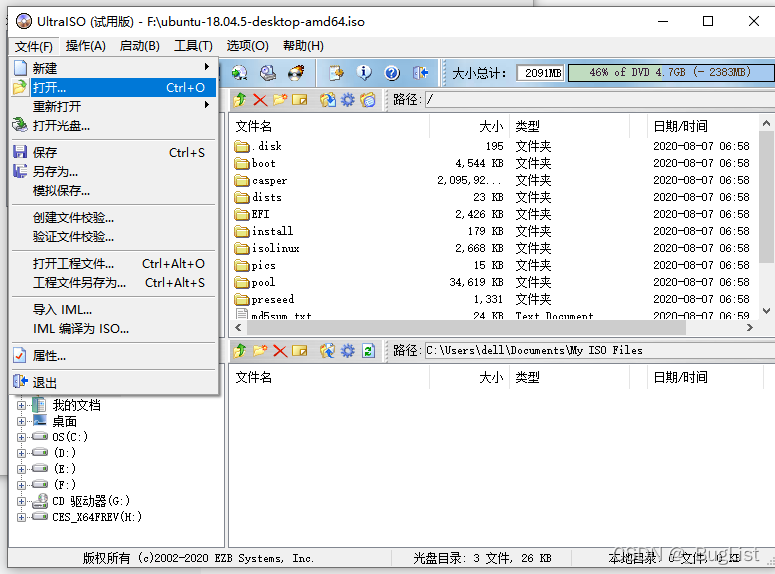Click rename icon in local pane toolbar
Image resolution: width=775 pixels, height=574 pixels.
[300, 351]
